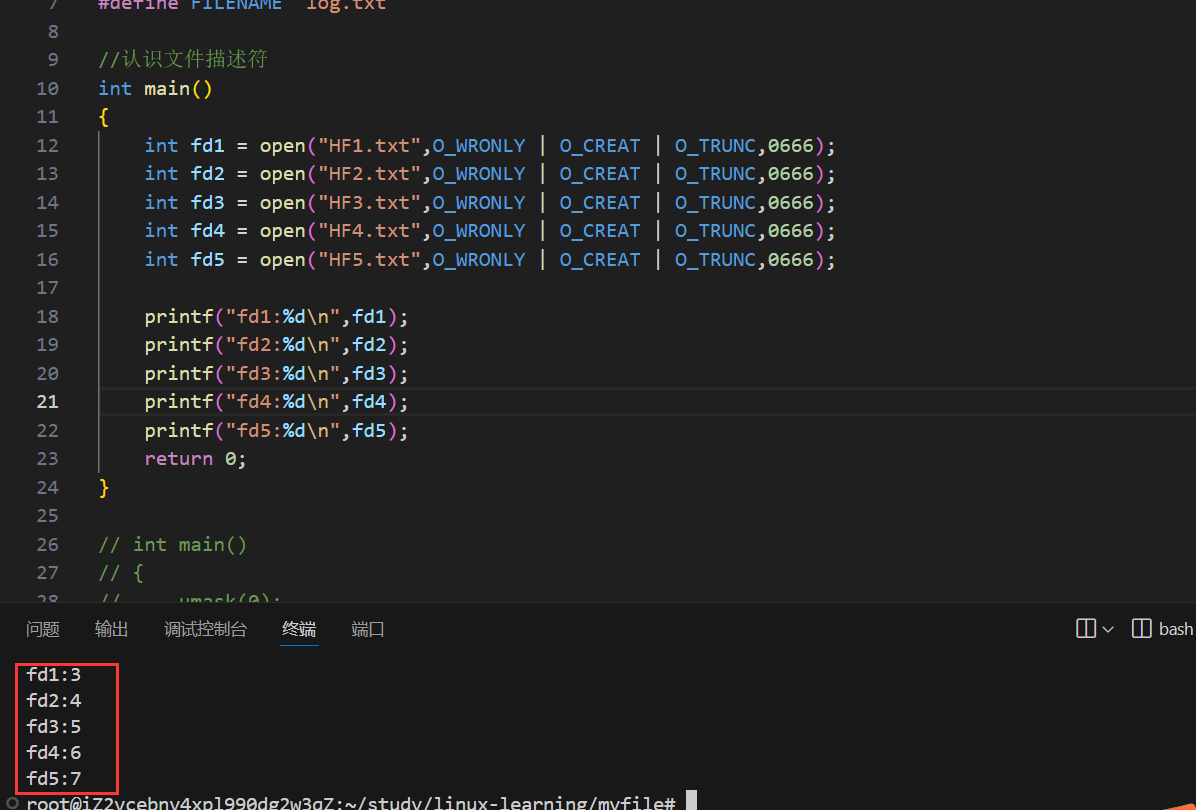Open the 输出 panel tab
This screenshot has width=1196, height=810.
[112, 629]
